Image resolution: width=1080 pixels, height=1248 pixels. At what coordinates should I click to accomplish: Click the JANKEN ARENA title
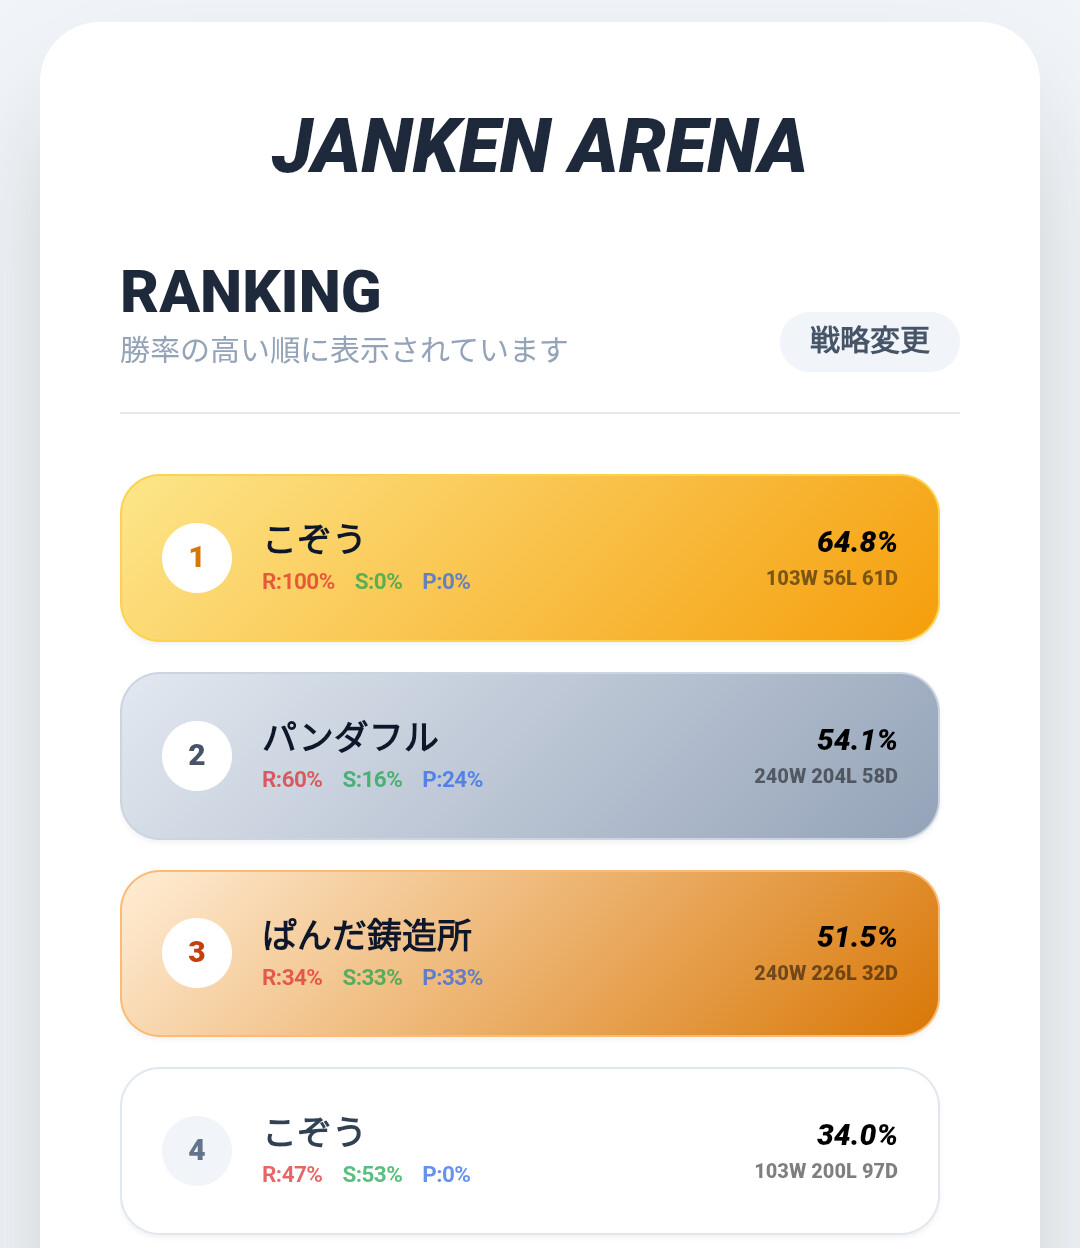(x=539, y=146)
